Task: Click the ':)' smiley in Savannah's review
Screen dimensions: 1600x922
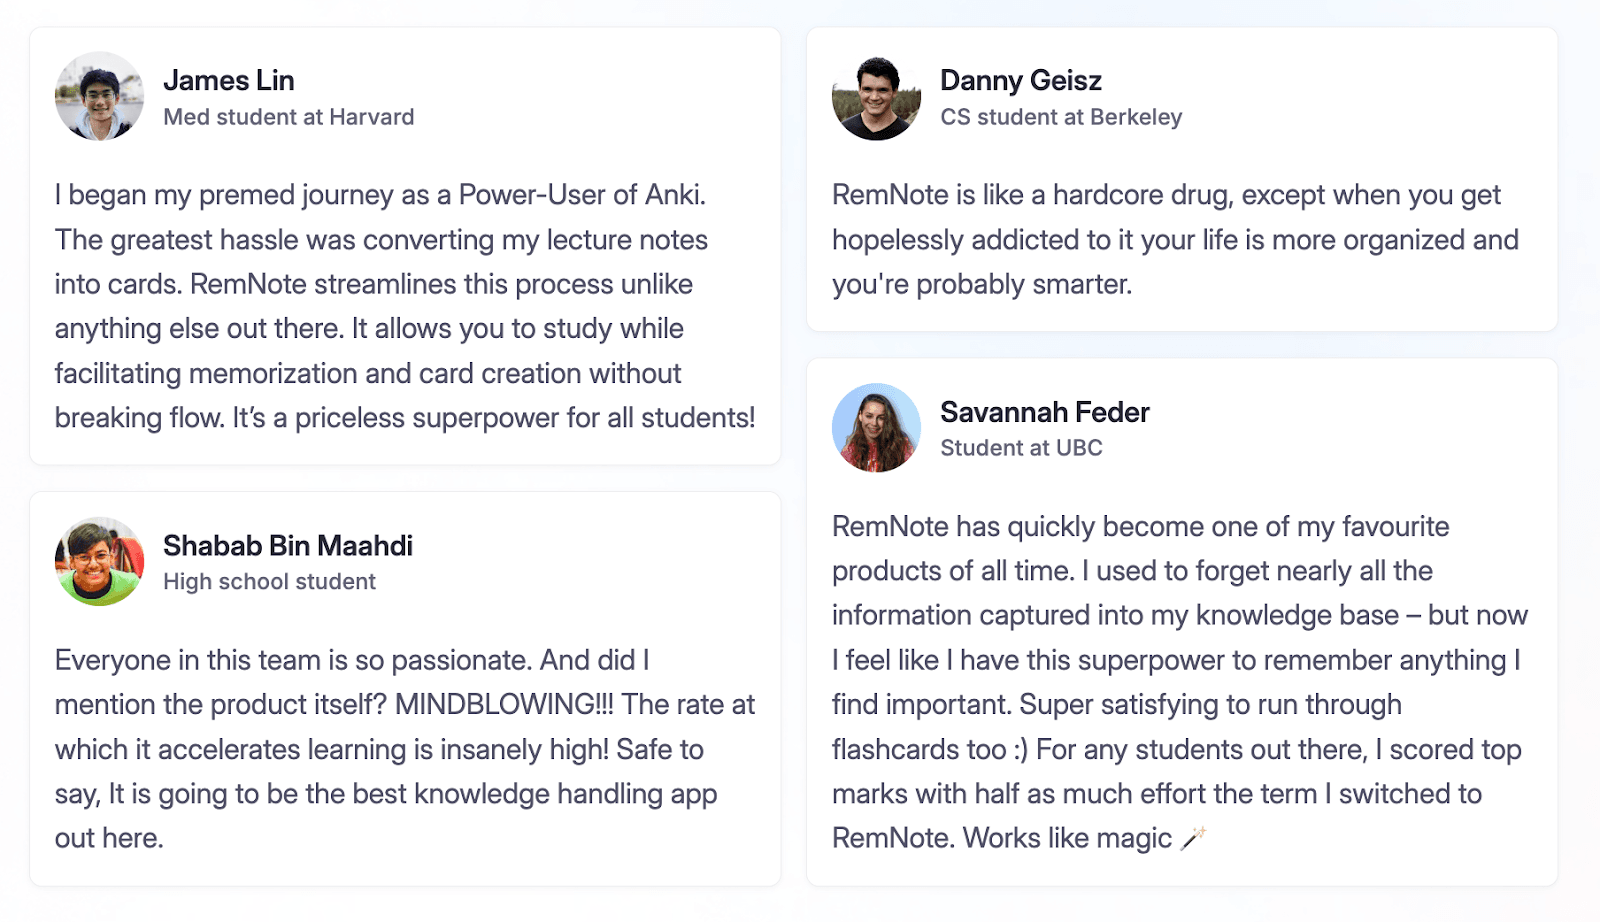Action: 1019,749
